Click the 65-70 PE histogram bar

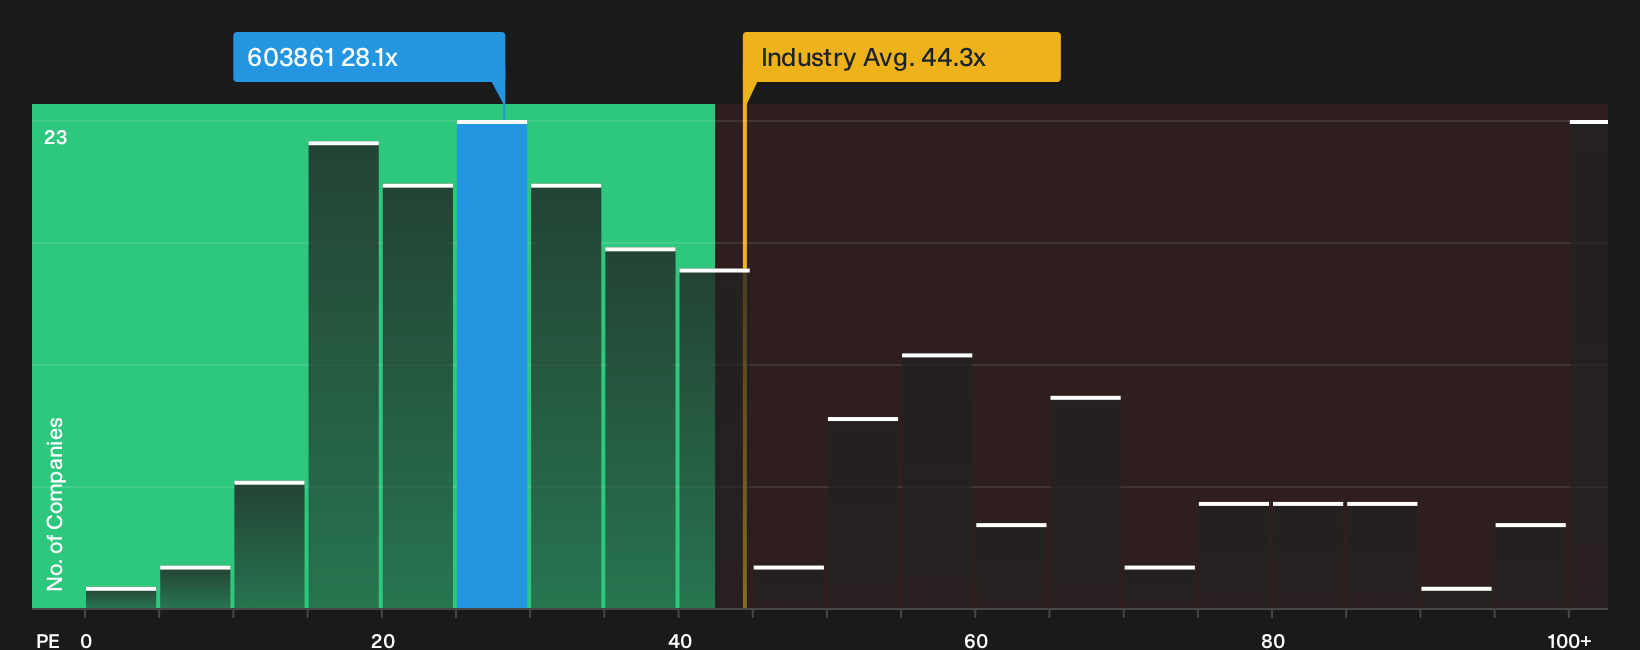point(1085,502)
